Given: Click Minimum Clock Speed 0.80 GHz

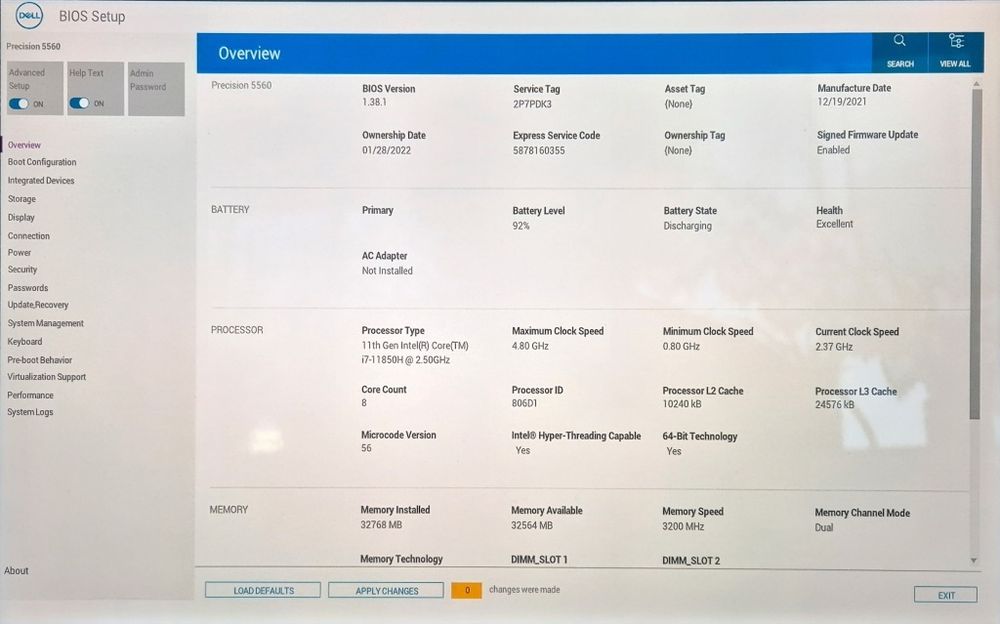Looking at the screenshot, I should [x=681, y=346].
